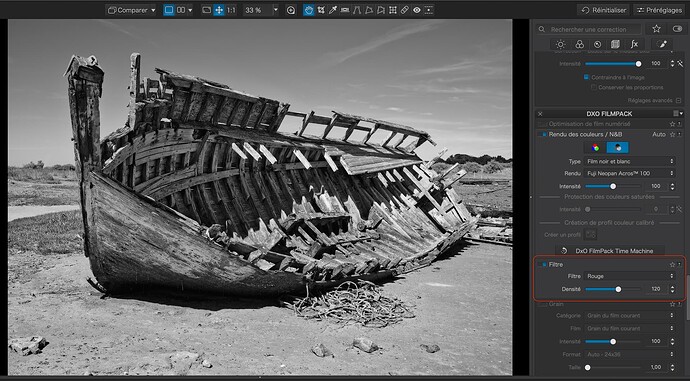
Task: Open Type dropdown Film noir et blanc
Action: pyautogui.click(x=629, y=161)
